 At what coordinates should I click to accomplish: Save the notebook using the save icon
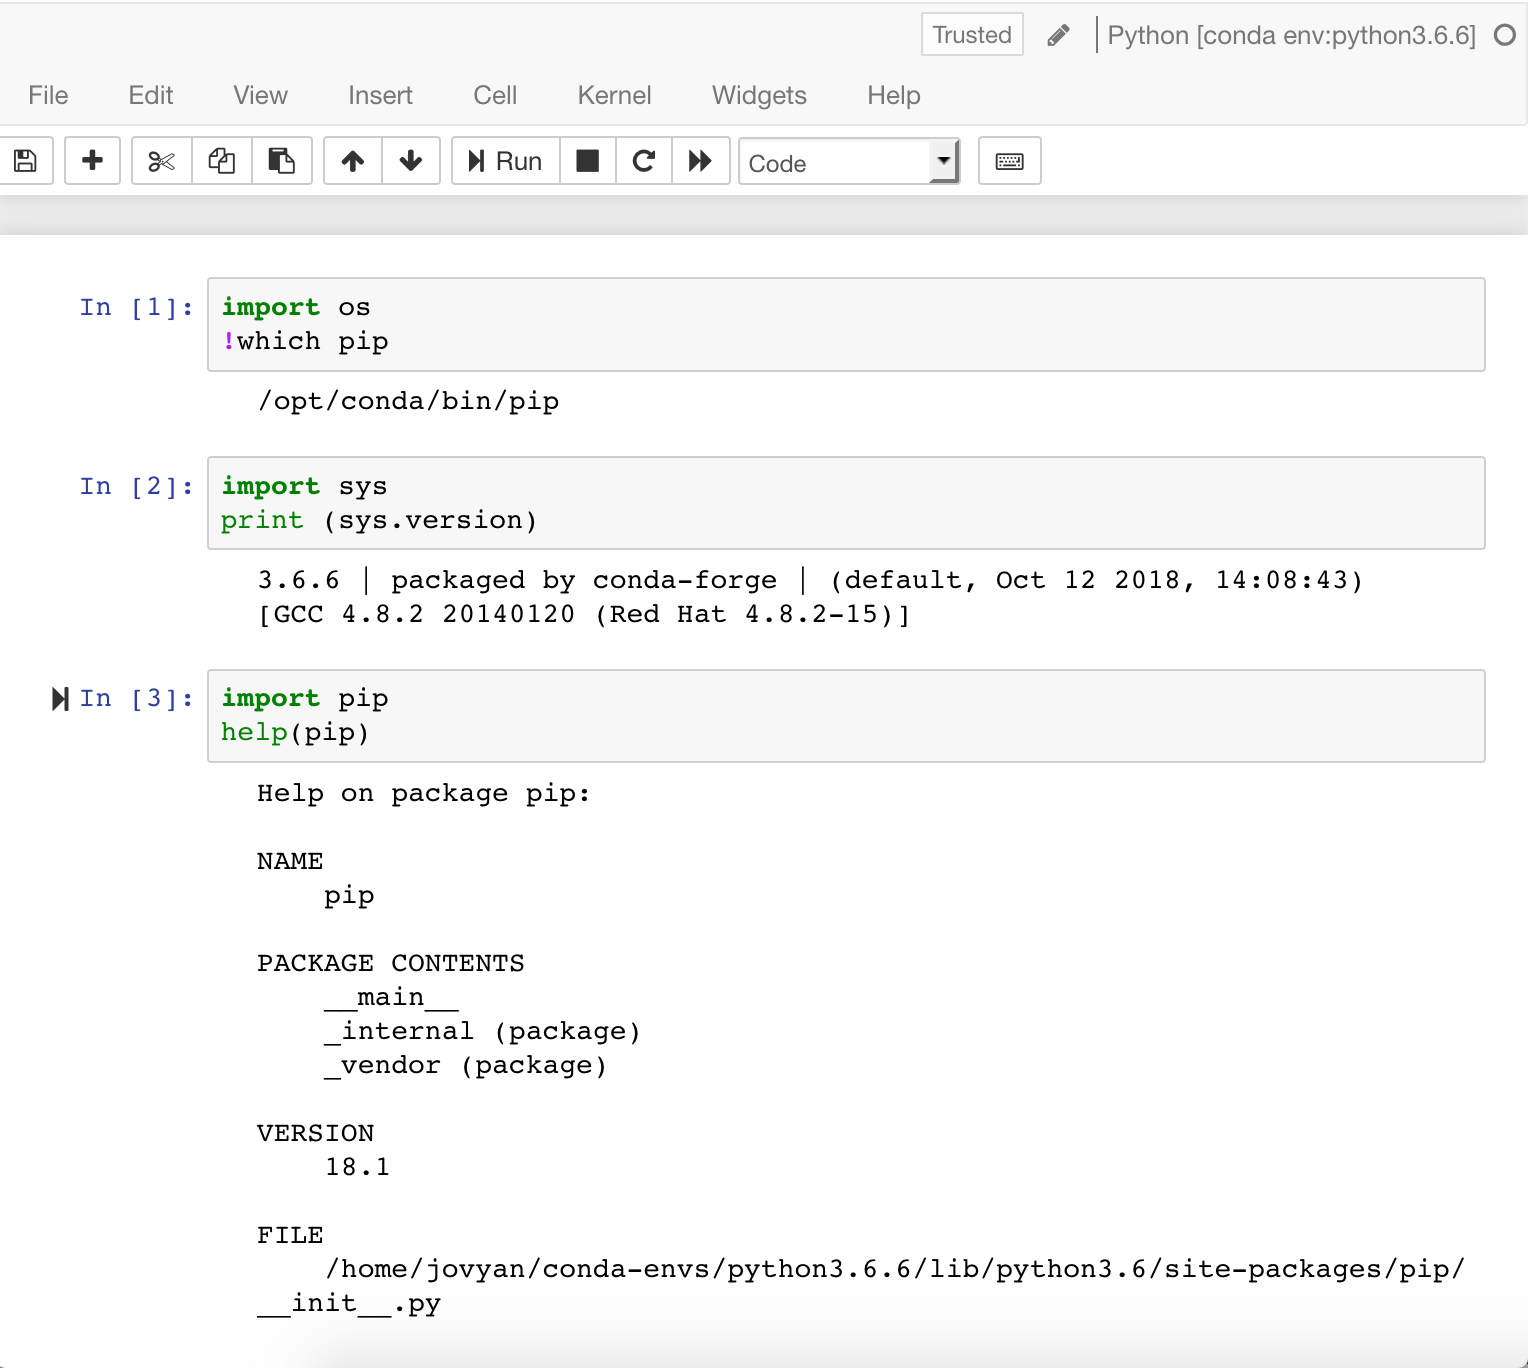coord(27,161)
